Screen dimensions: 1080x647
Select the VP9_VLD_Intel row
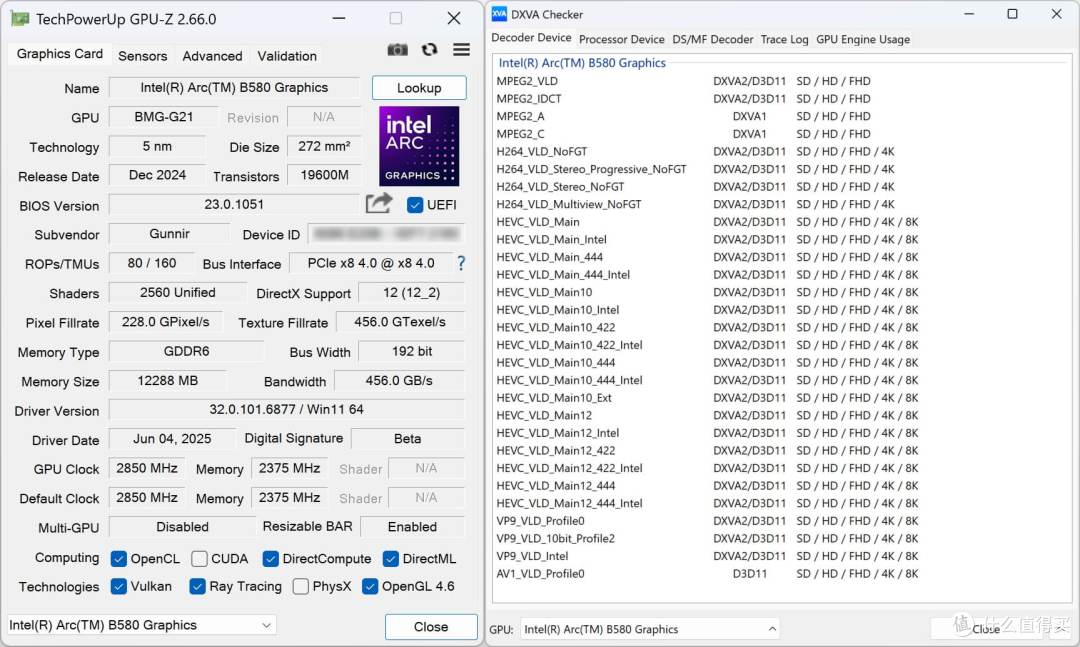point(707,556)
